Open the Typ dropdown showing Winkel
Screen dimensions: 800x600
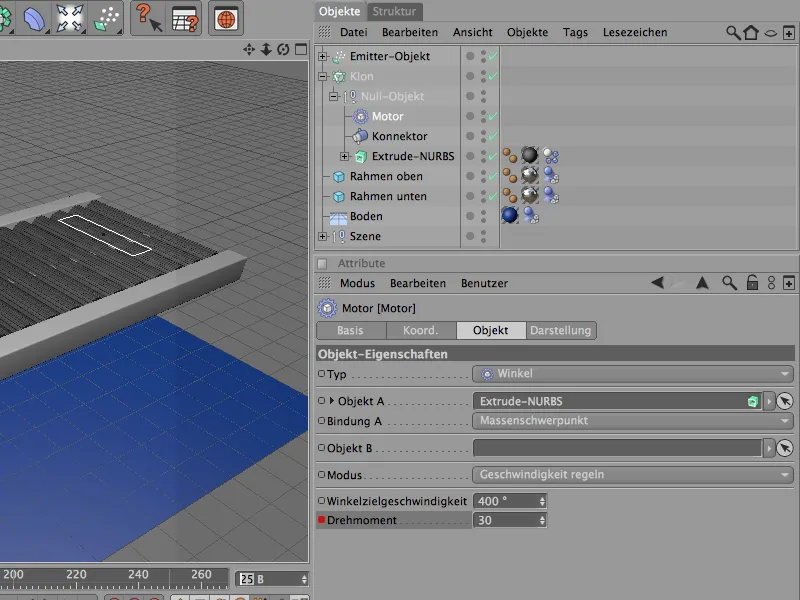click(632, 373)
